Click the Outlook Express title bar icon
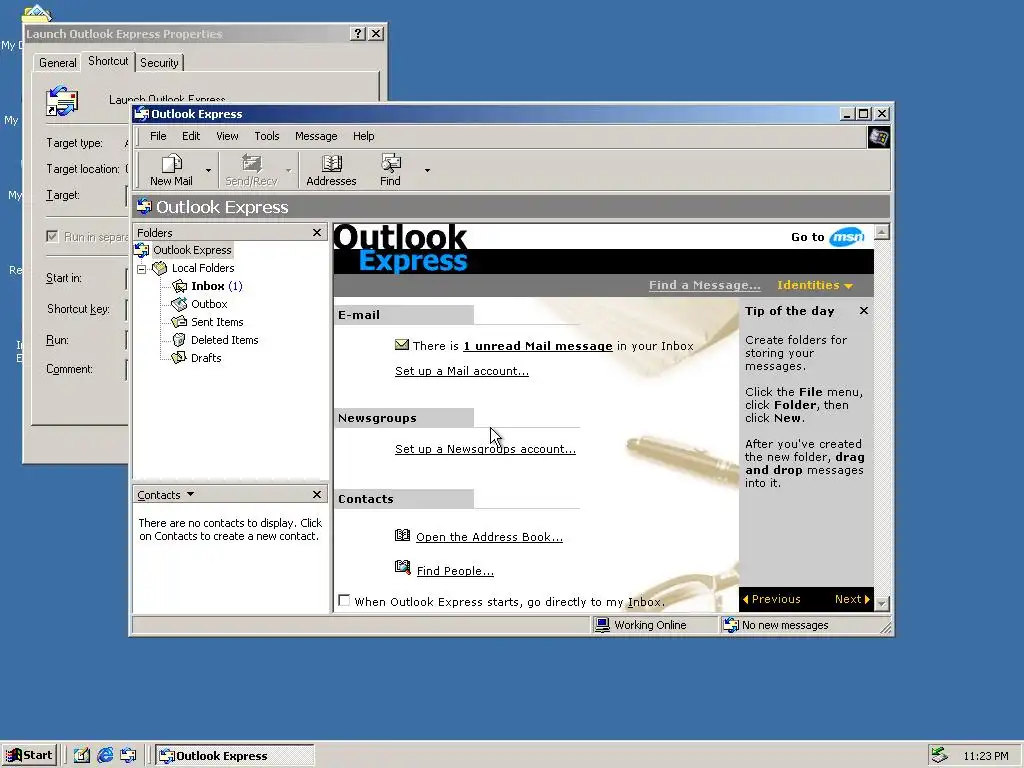This screenshot has width=1024, height=768. pyautogui.click(x=141, y=114)
